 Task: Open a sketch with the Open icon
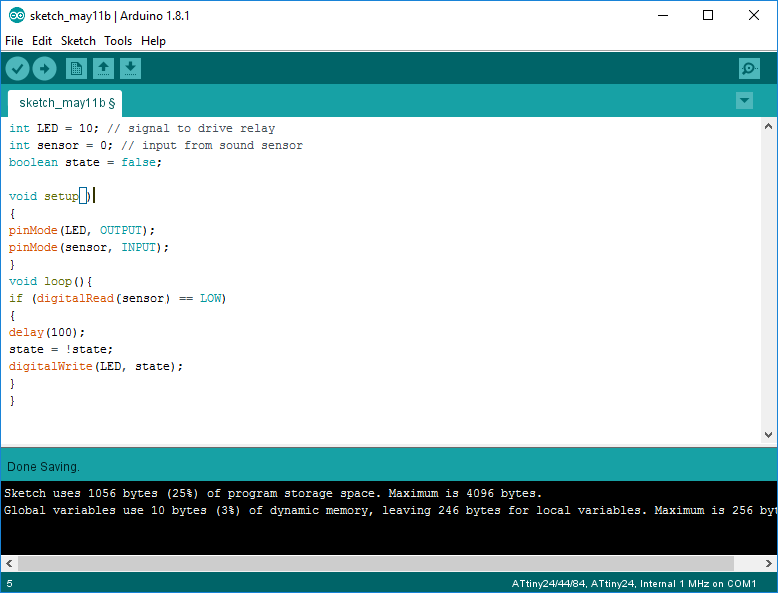pyautogui.click(x=103, y=68)
